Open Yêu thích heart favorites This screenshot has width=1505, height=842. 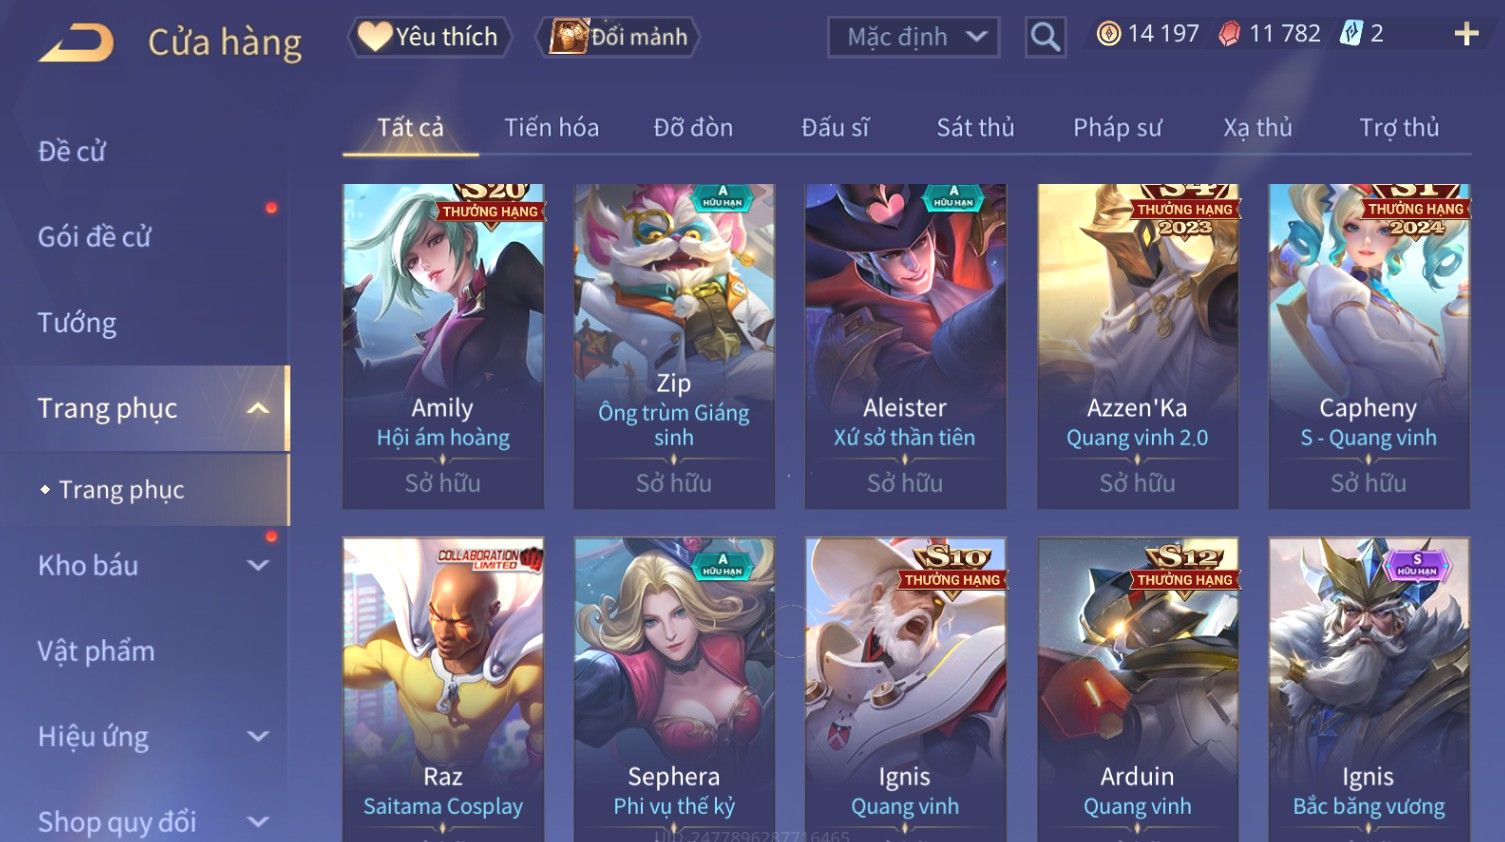coord(430,37)
